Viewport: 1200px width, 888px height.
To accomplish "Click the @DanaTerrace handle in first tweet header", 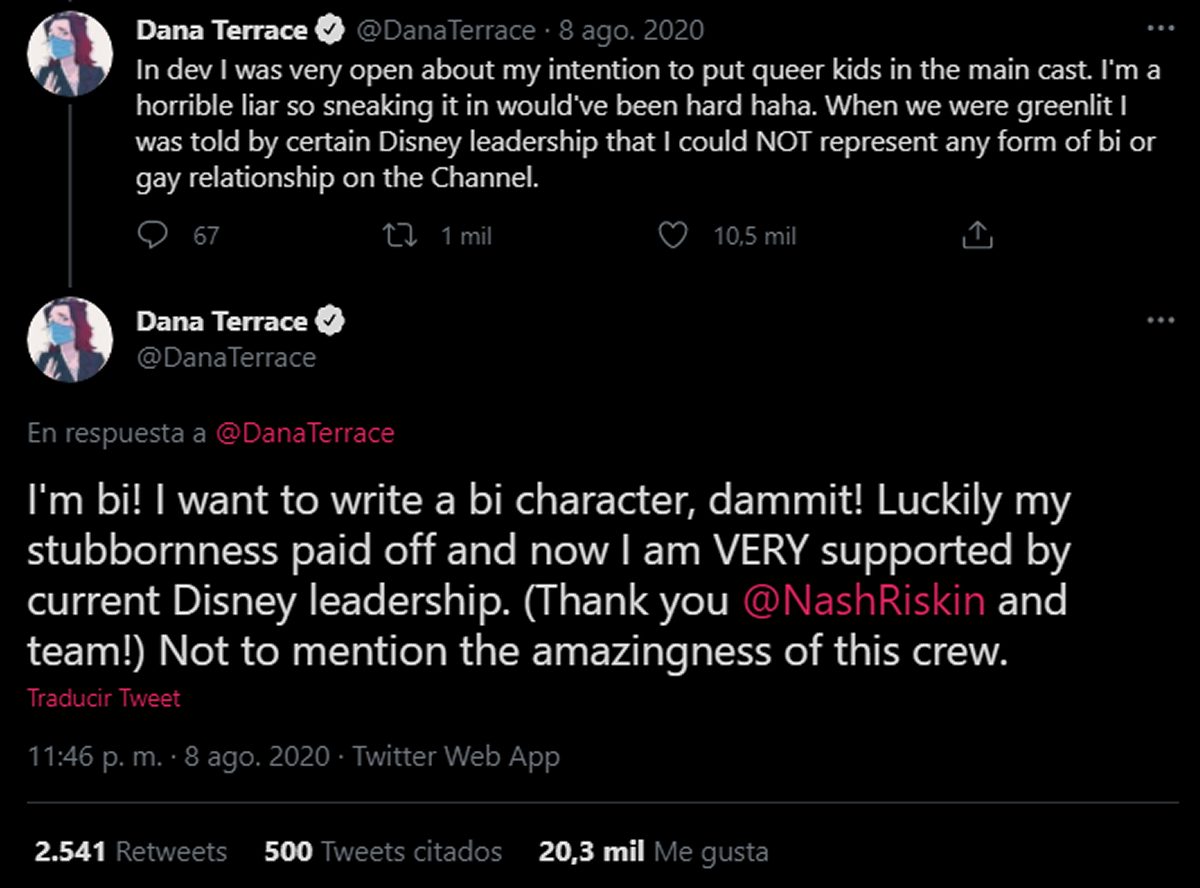I will [446, 31].
